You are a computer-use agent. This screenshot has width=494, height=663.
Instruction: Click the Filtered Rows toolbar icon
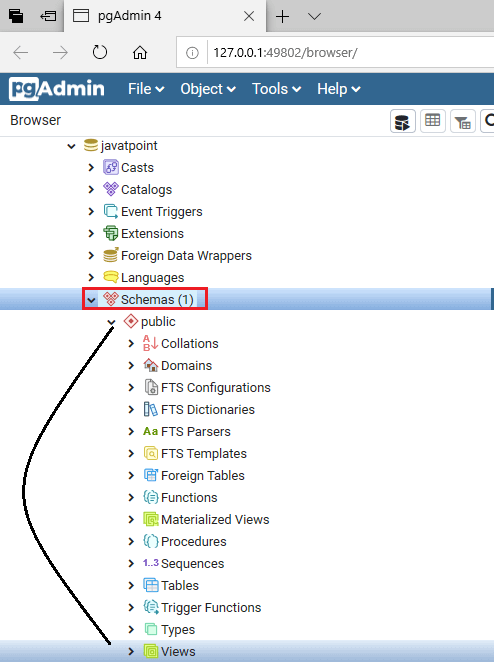click(x=463, y=121)
